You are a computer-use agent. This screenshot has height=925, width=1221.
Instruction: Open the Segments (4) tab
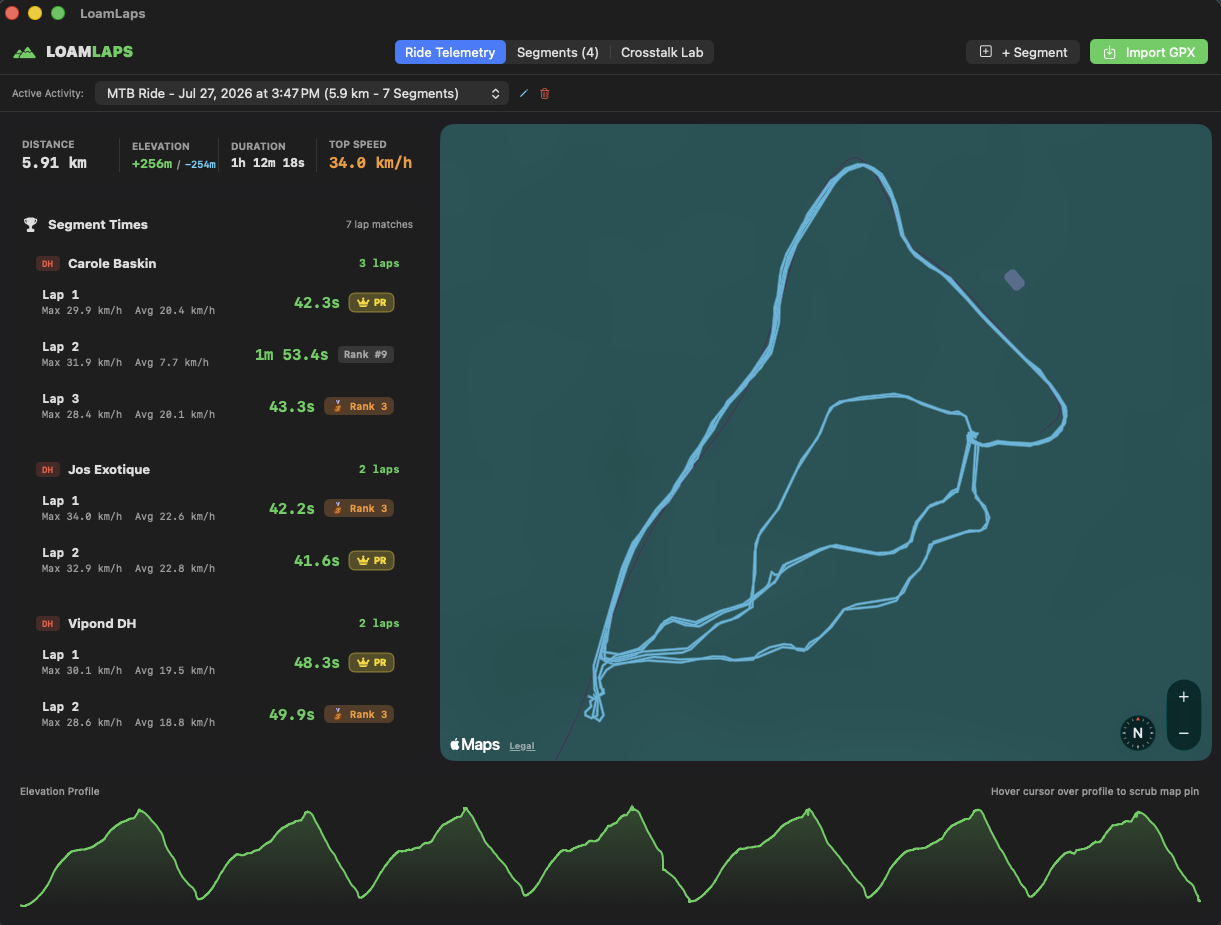[x=558, y=52]
